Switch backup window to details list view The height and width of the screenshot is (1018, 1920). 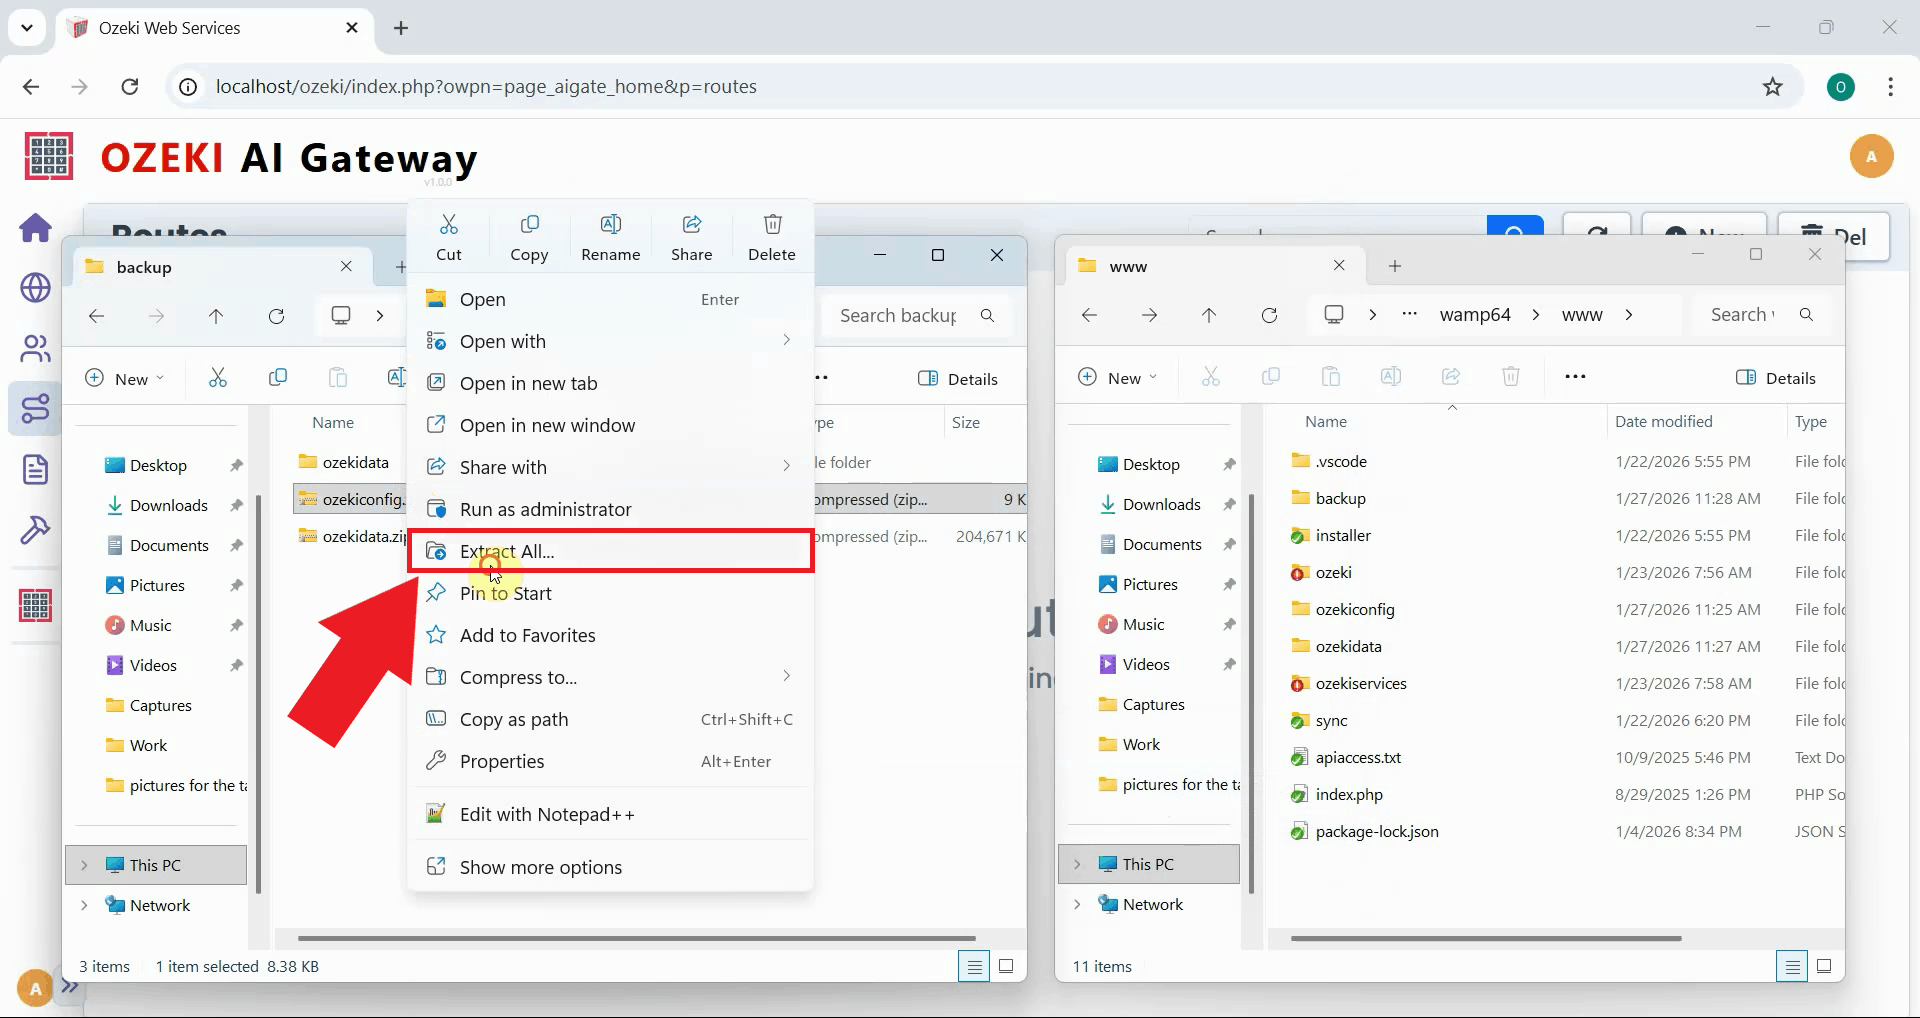click(x=973, y=966)
